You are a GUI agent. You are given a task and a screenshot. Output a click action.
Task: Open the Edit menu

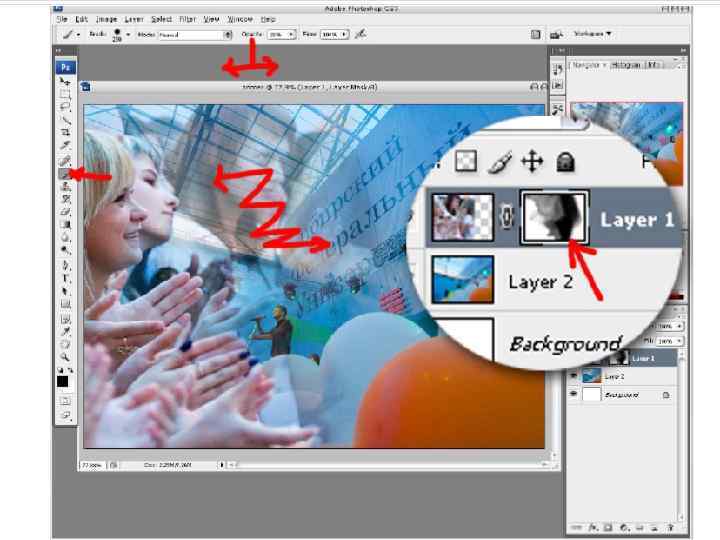(82, 19)
